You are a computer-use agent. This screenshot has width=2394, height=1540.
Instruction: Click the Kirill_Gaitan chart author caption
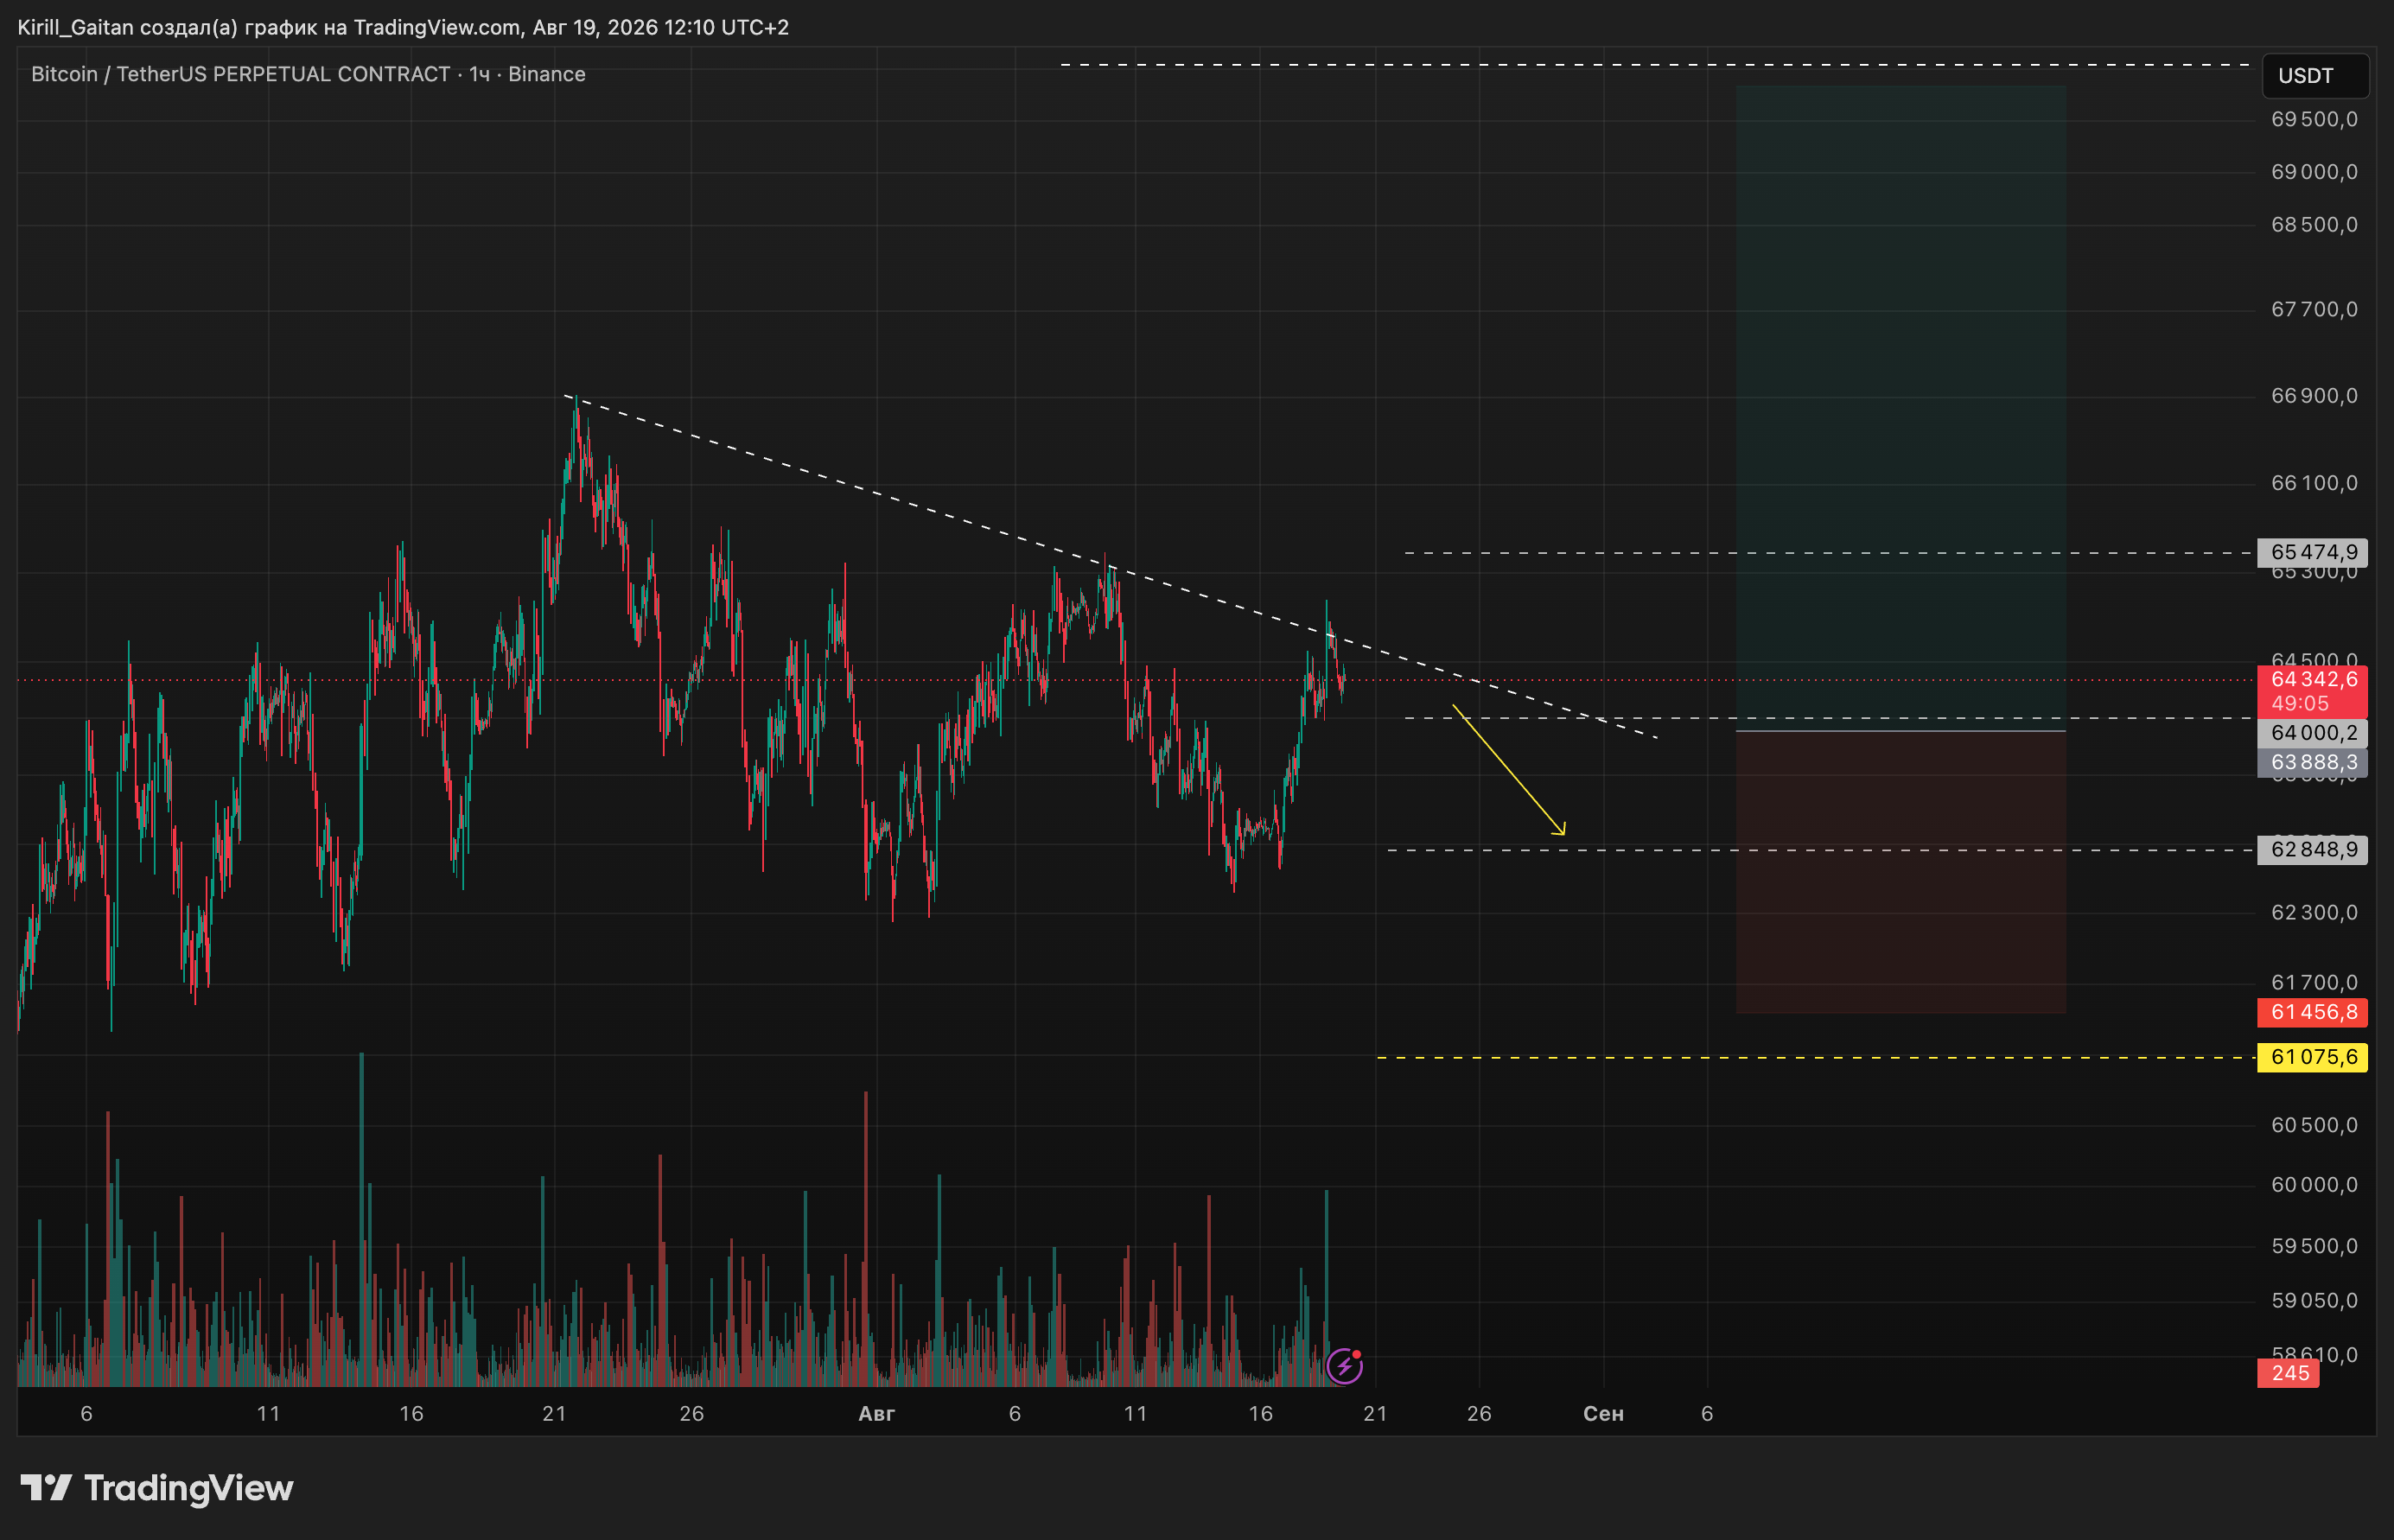(x=403, y=27)
